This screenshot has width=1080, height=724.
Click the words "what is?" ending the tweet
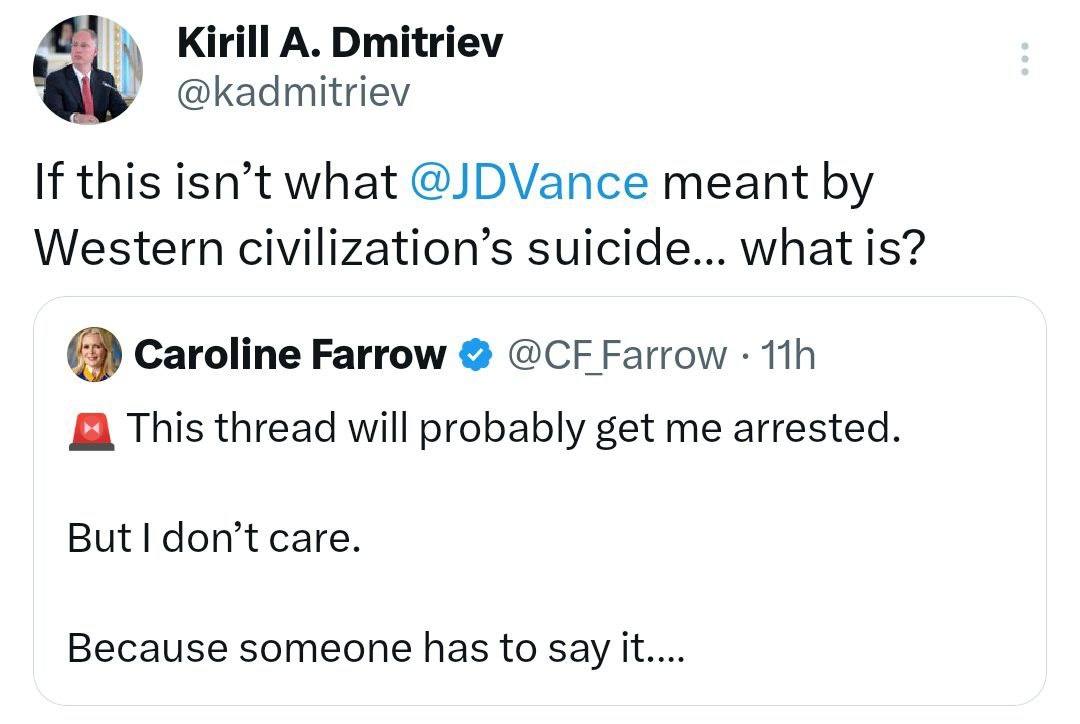(833, 247)
